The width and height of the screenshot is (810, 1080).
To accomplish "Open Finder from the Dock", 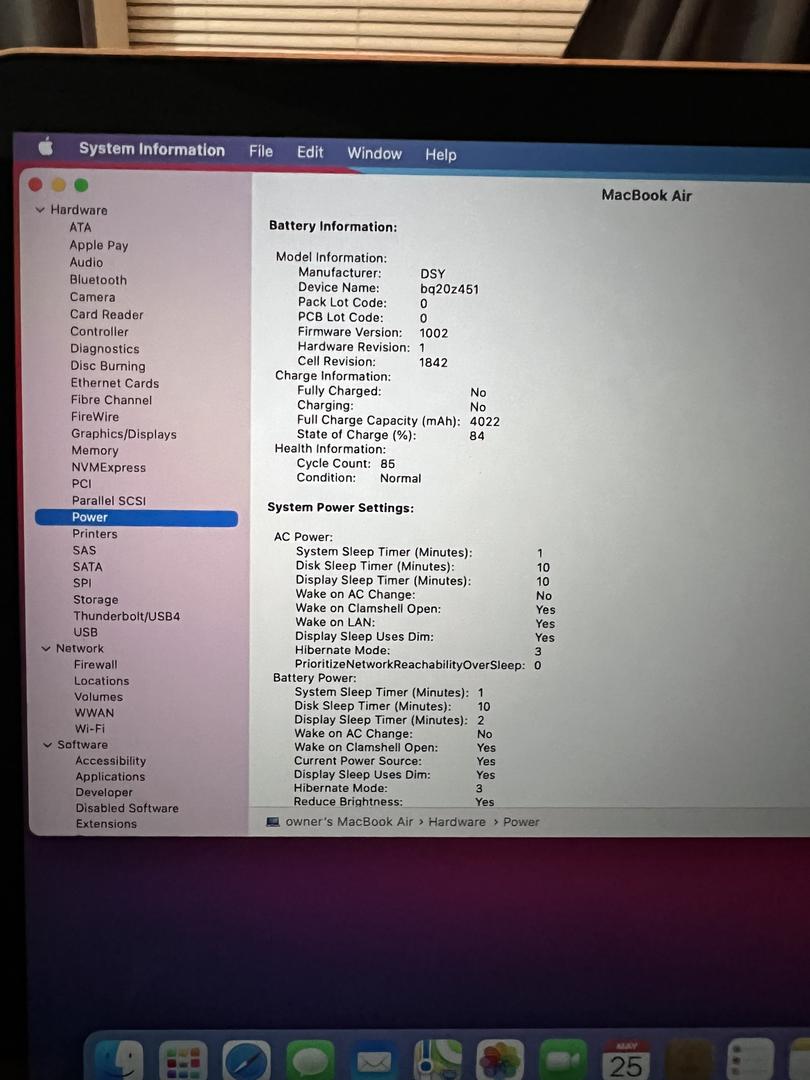I will tap(118, 1061).
